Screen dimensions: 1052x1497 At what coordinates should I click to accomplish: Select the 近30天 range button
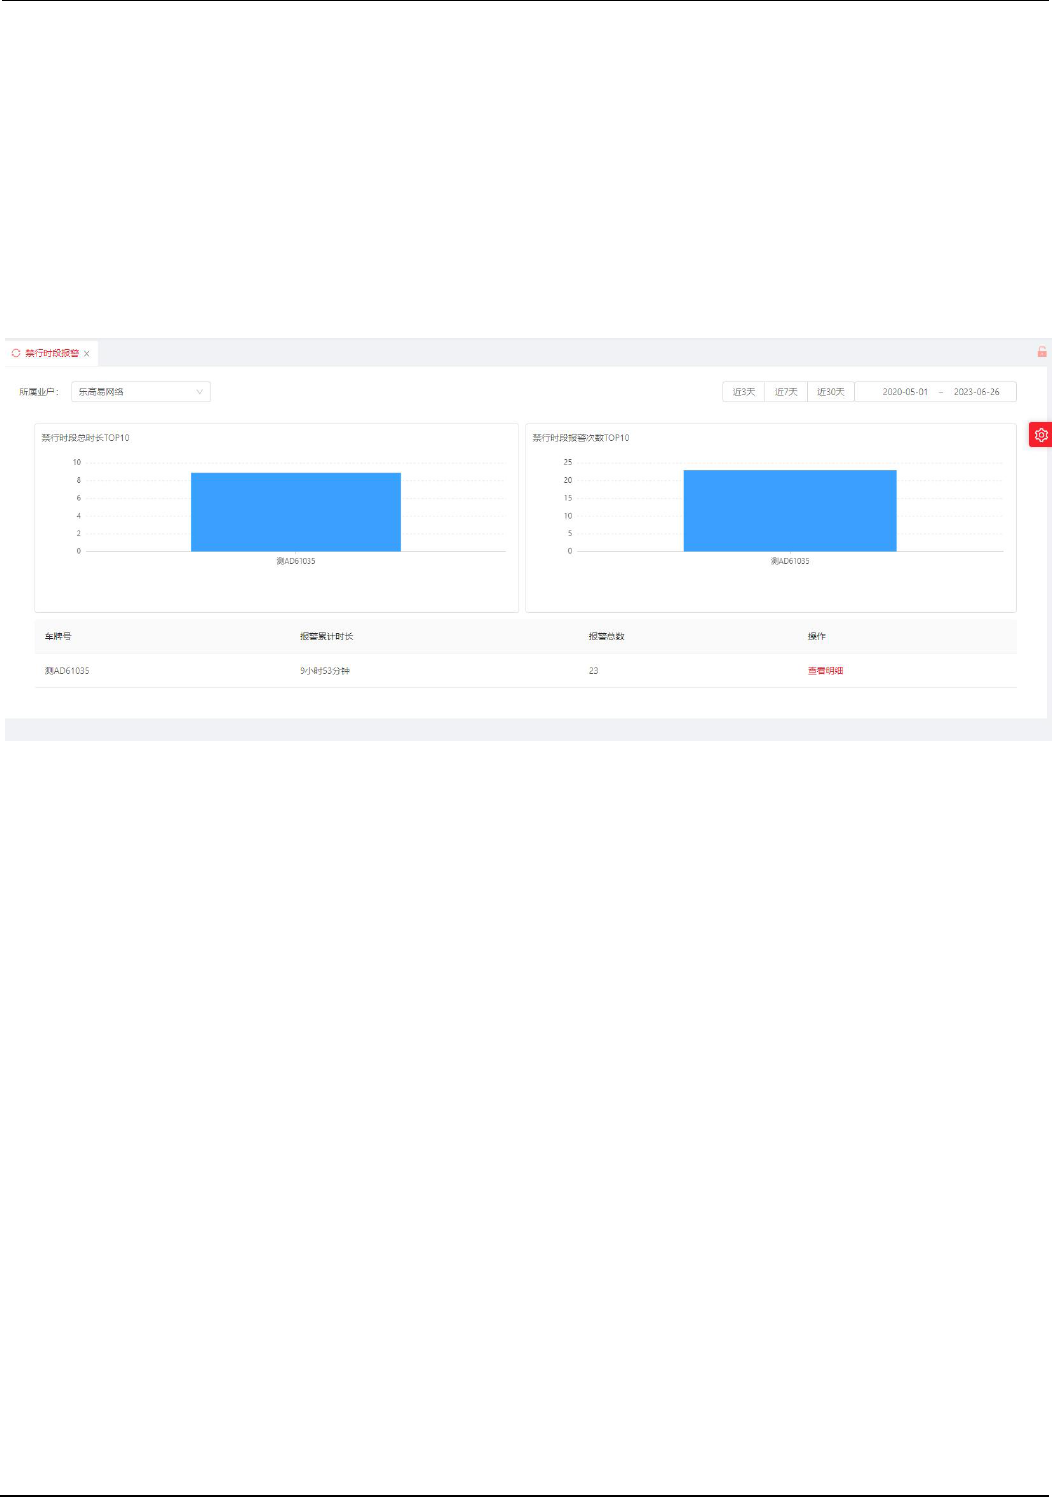pyautogui.click(x=831, y=392)
